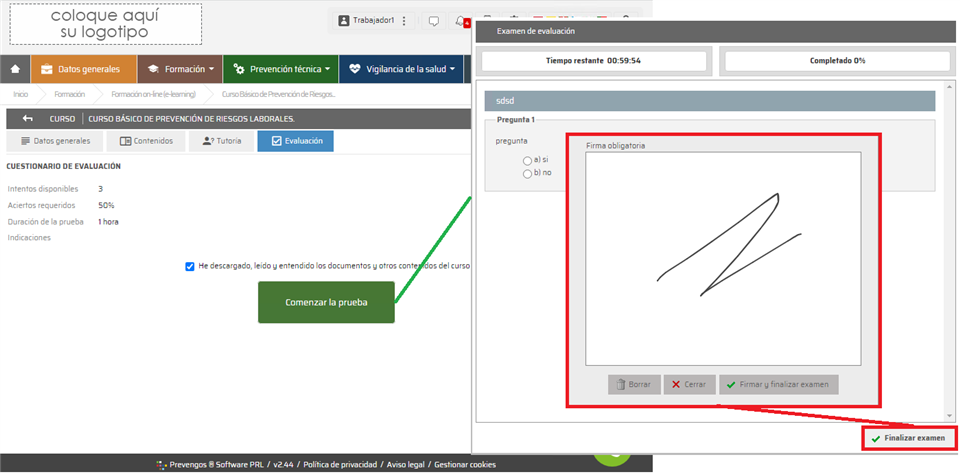The image size is (960, 474).
Task: Select answer option a) si
Action: pos(527,160)
